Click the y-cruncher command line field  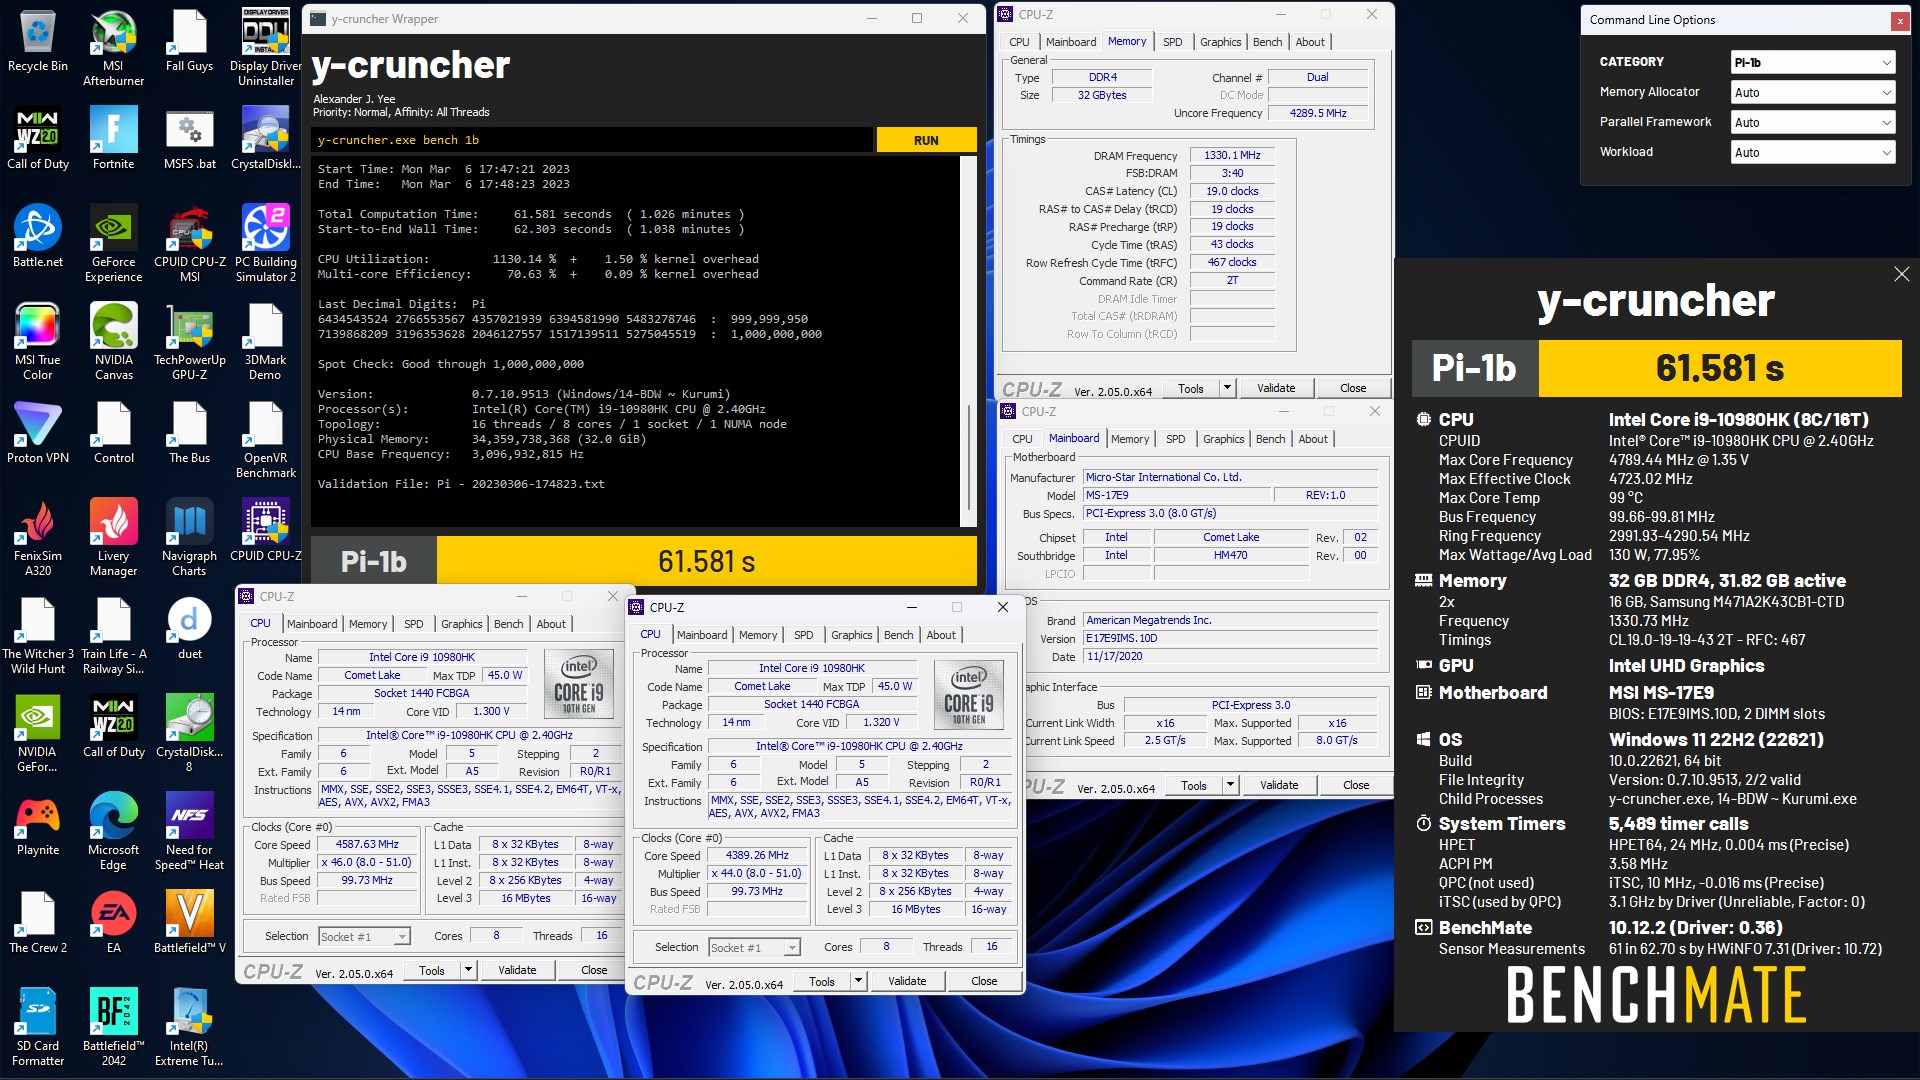593,140
